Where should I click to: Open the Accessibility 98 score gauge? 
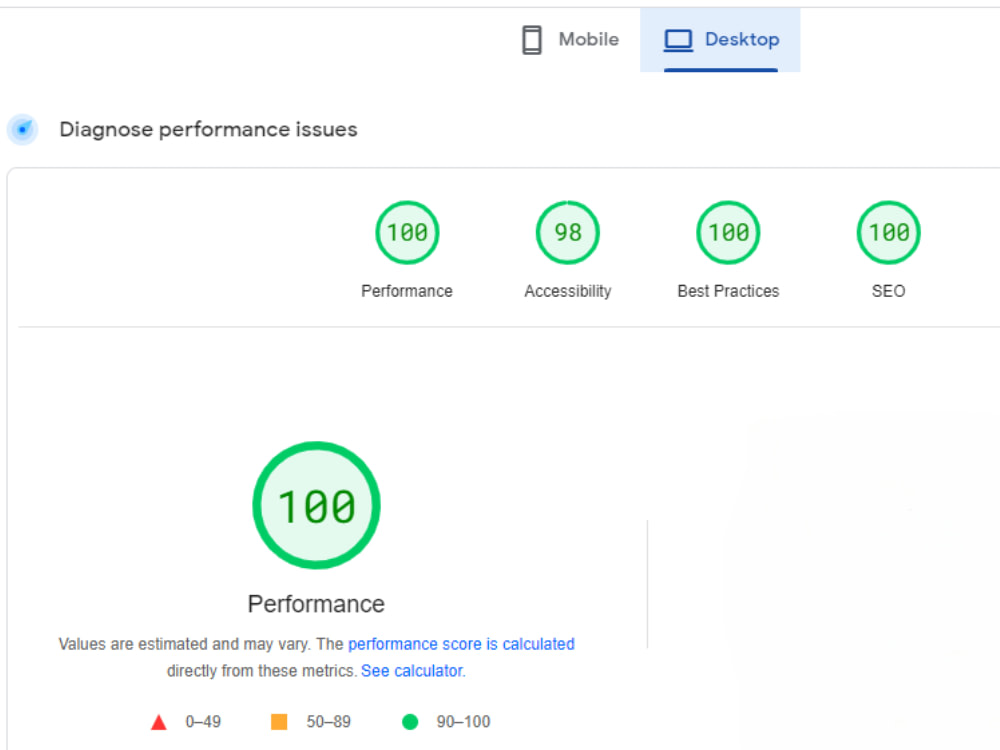(x=568, y=232)
